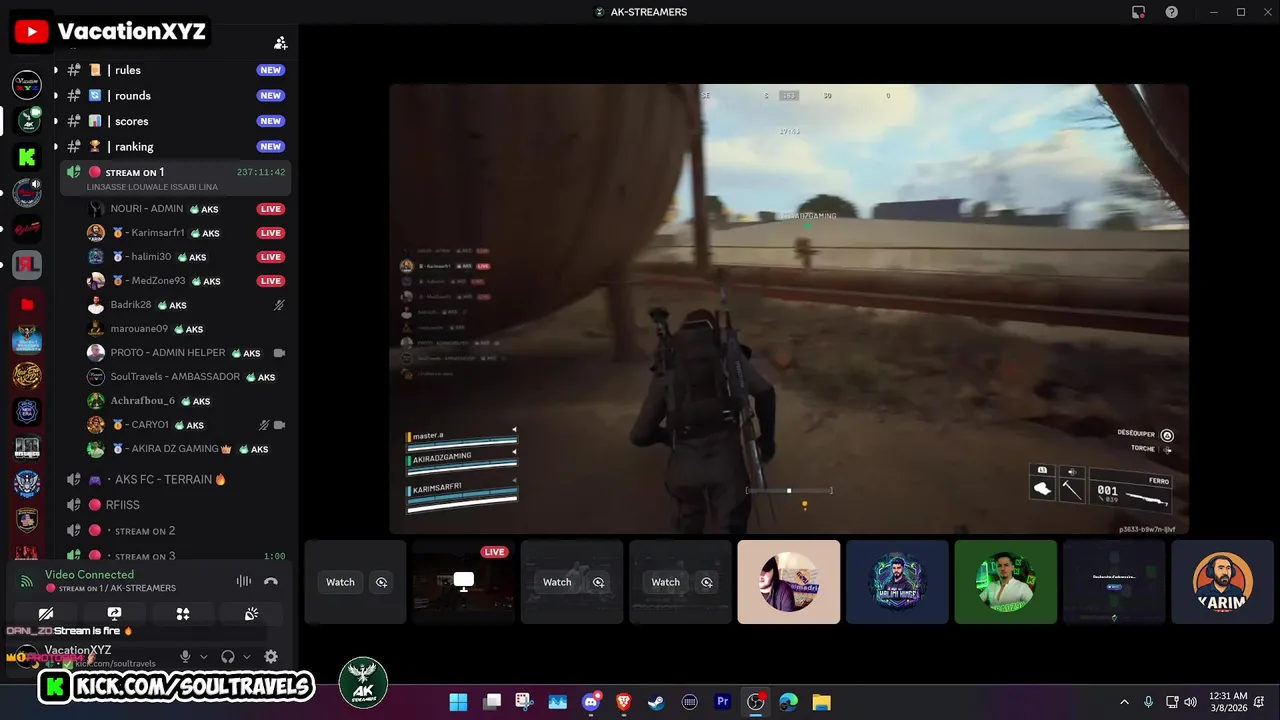Select the Halimi participant avatar tile
Image resolution: width=1280 pixels, height=720 pixels.
point(897,582)
